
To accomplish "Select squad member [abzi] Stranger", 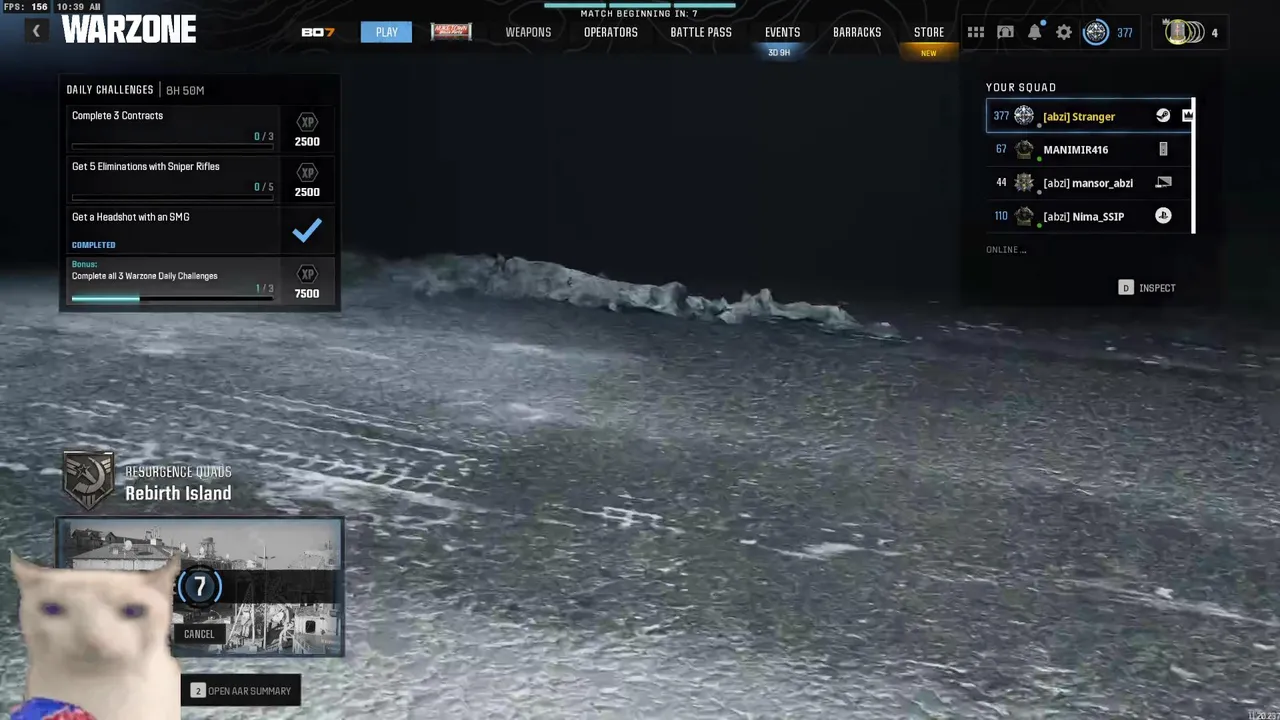I will (1089, 116).
